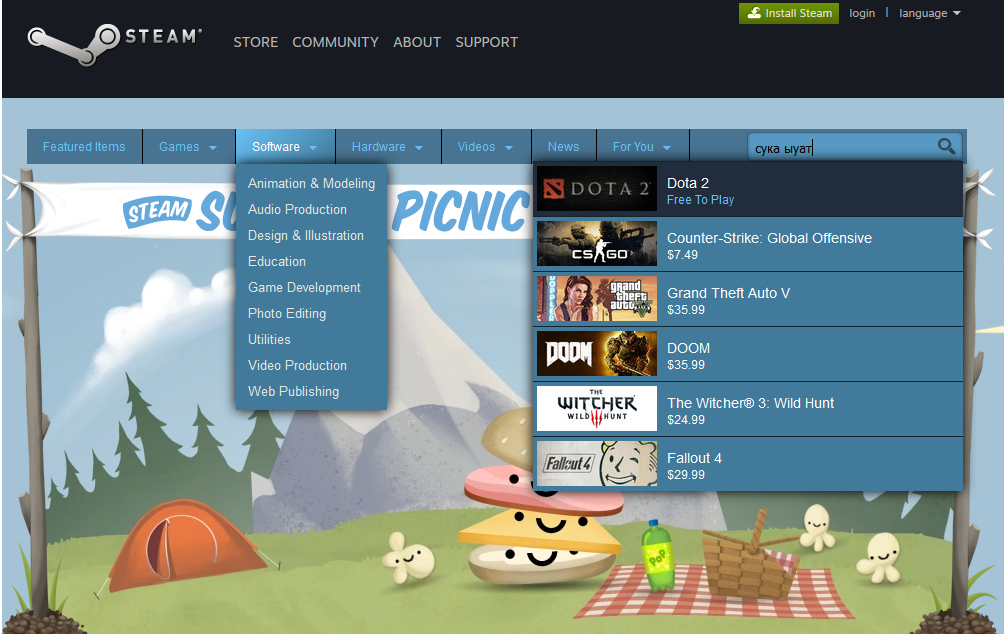The height and width of the screenshot is (634, 1005).
Task: Click Counter-Strike: Global Offensive result title
Action: pos(769,238)
